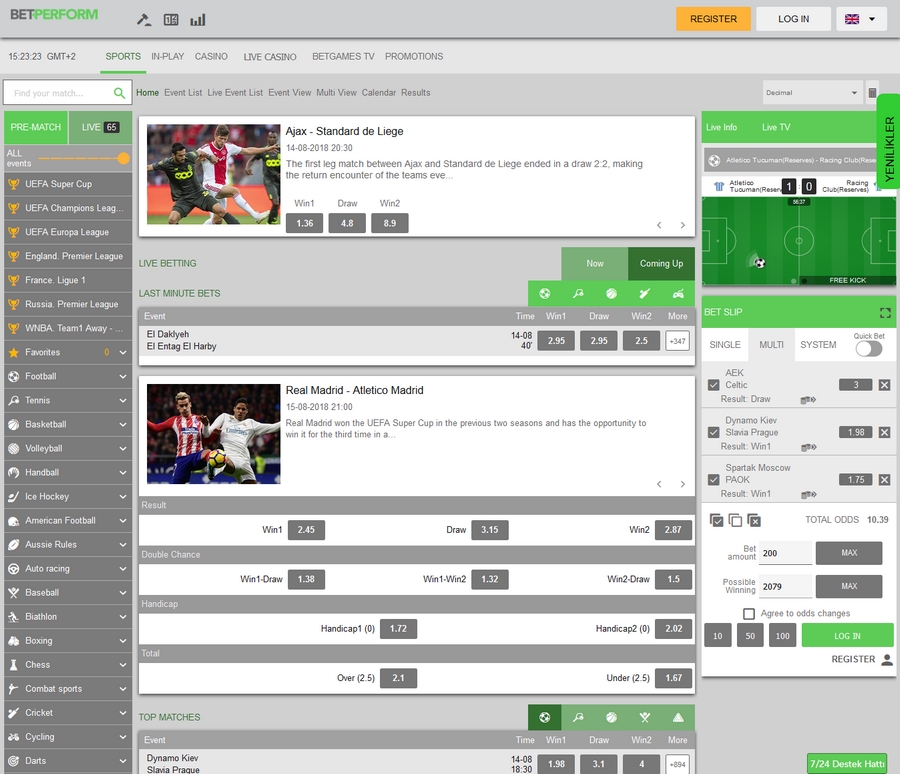Click the orange REGISTER button
Screen dimensions: 900x774
(713, 19)
